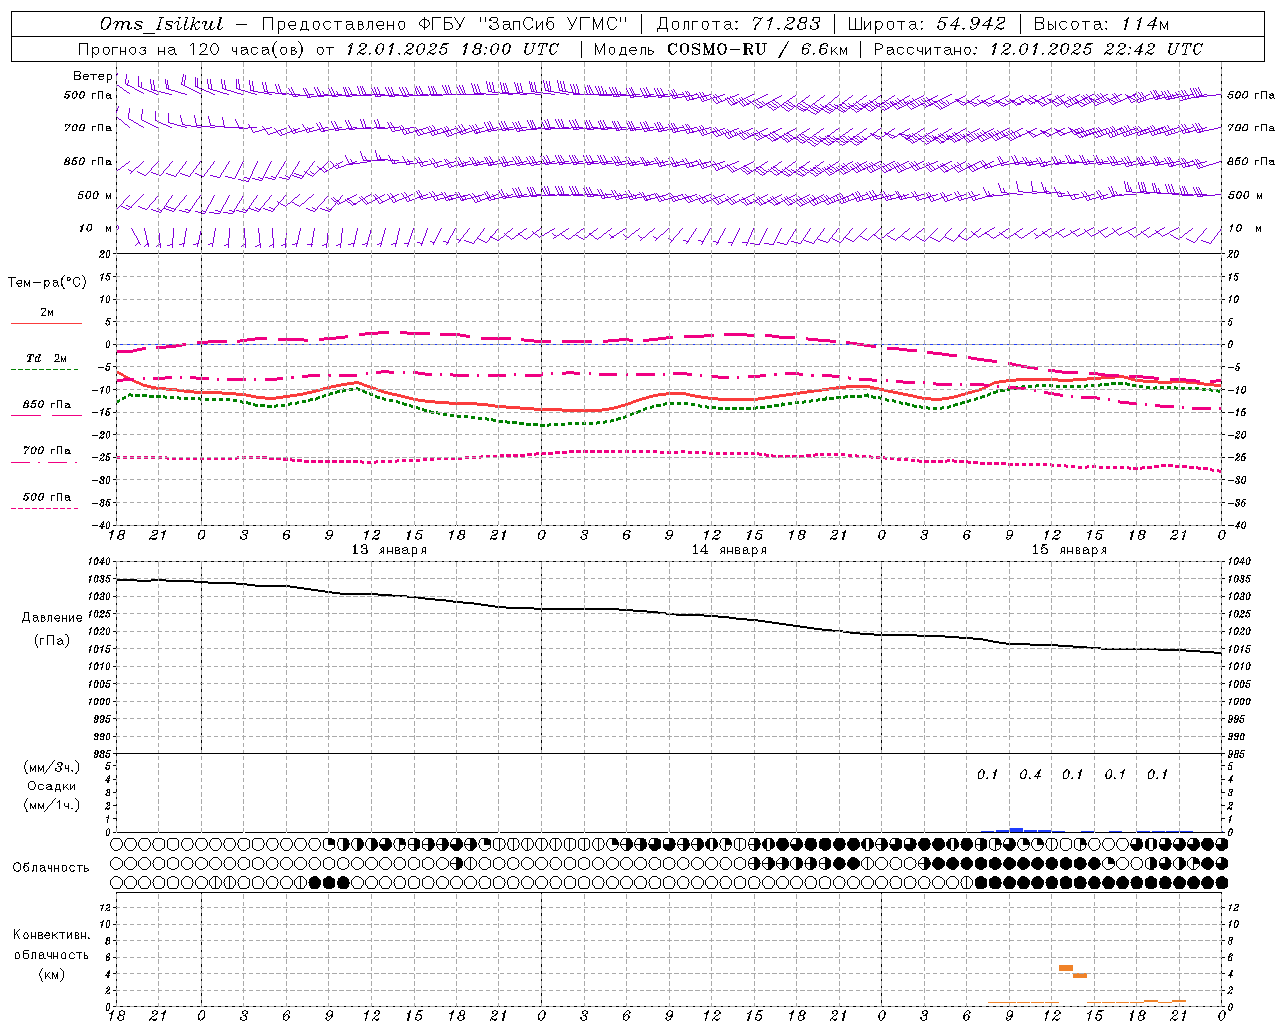Click the left 700 гПа wind level label
The height and width of the screenshot is (1024, 1280).
[x=88, y=128]
